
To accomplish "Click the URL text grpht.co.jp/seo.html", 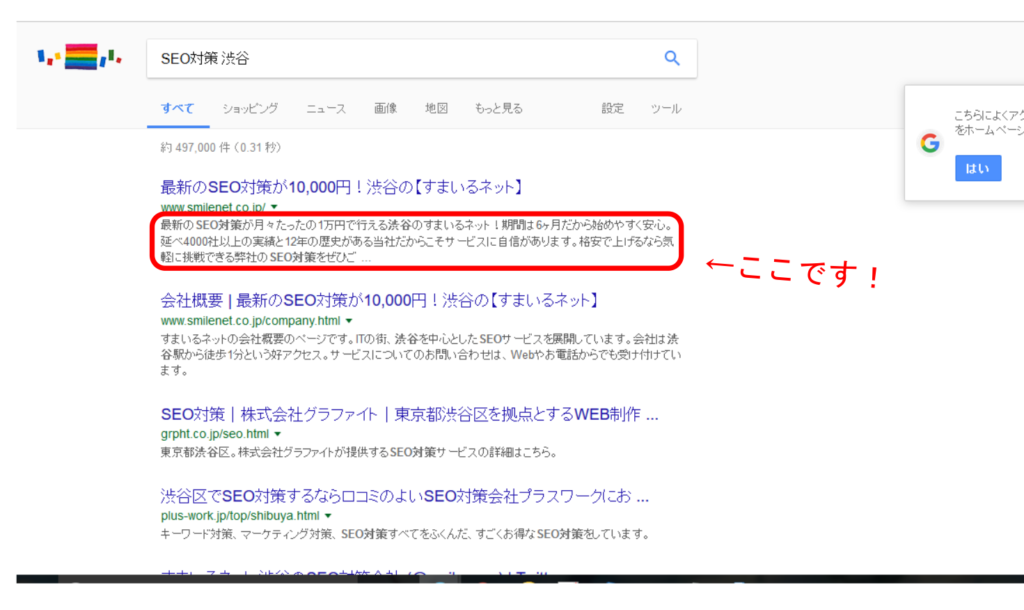I will coord(215,434).
